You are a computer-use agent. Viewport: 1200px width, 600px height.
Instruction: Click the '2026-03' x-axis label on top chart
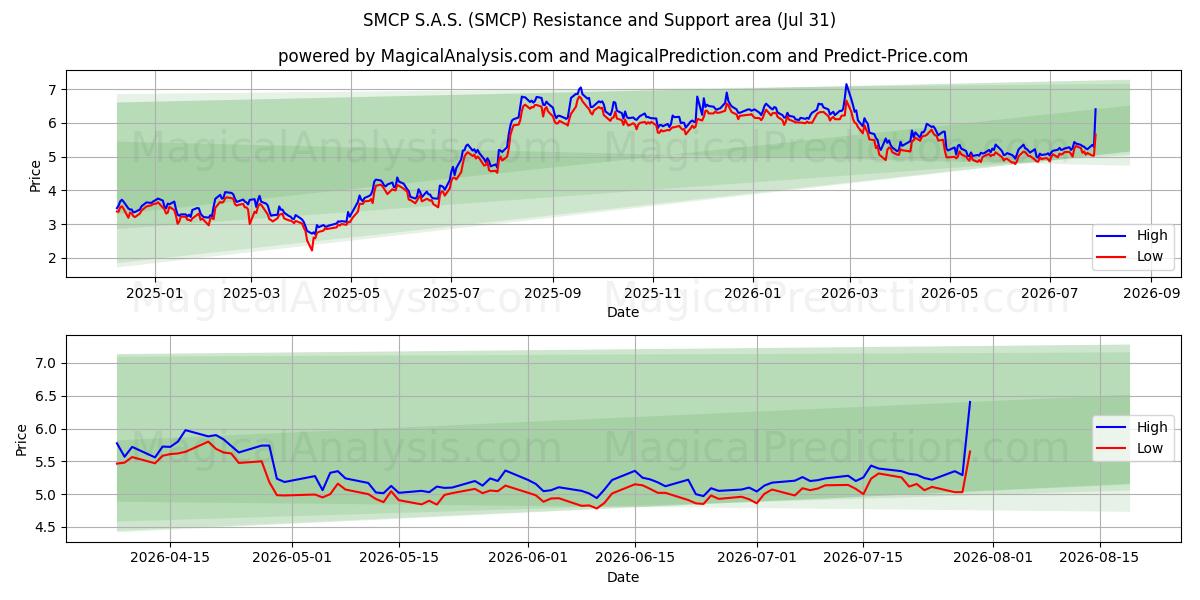point(849,294)
